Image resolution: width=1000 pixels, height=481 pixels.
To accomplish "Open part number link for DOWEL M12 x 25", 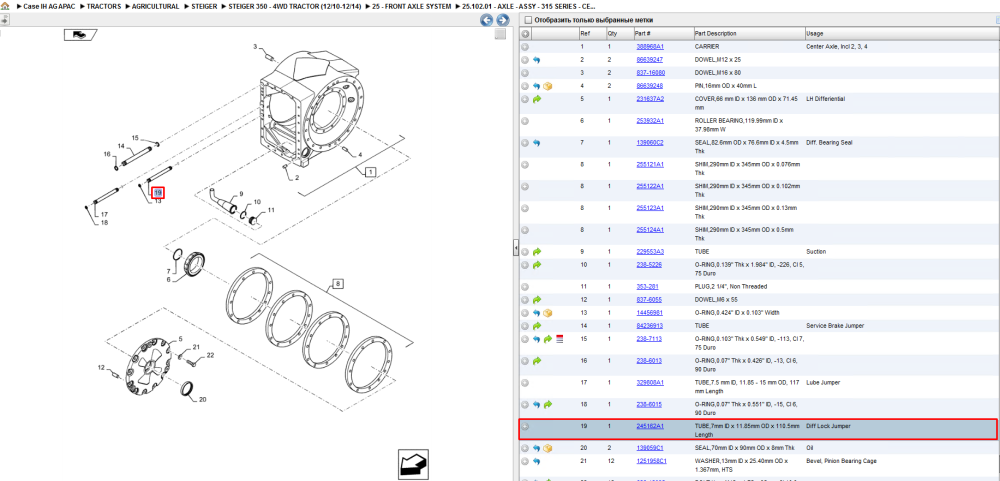I will coord(649,59).
